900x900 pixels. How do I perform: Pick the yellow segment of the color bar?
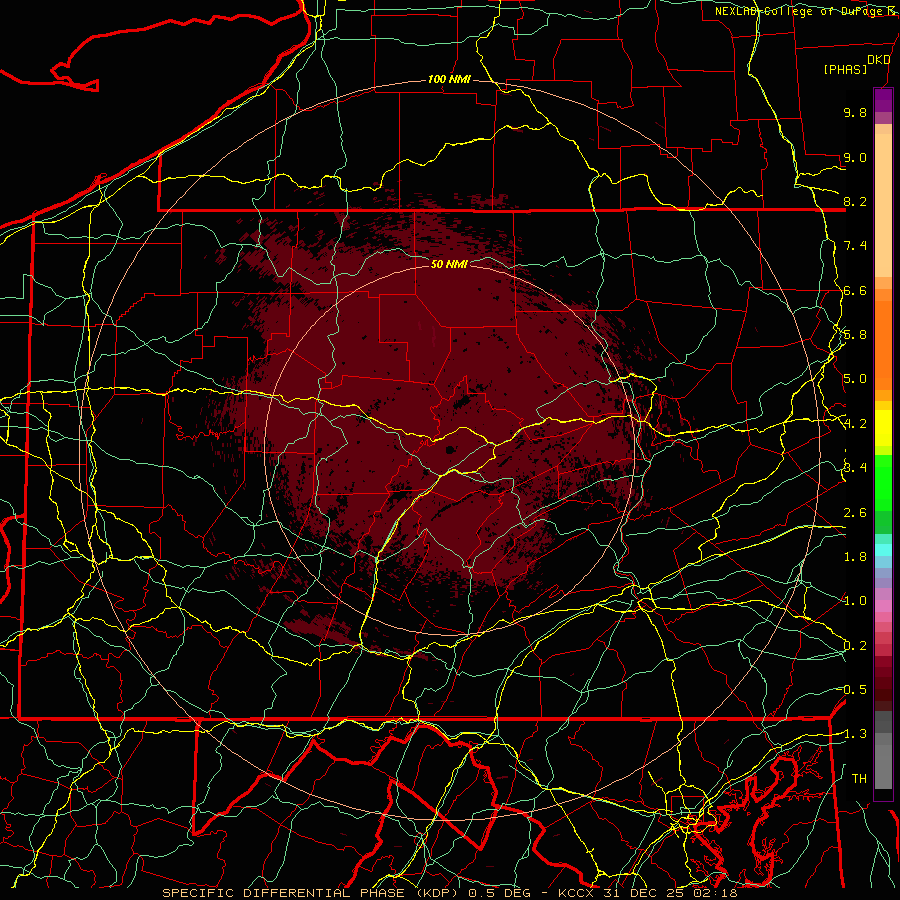883,428
